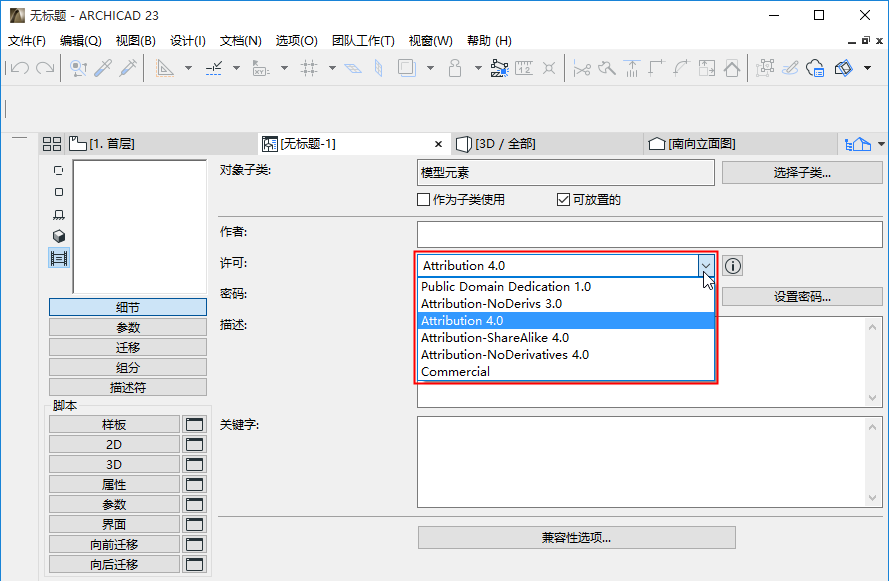
Task: Click the license information (i) icon
Action: [x=733, y=266]
